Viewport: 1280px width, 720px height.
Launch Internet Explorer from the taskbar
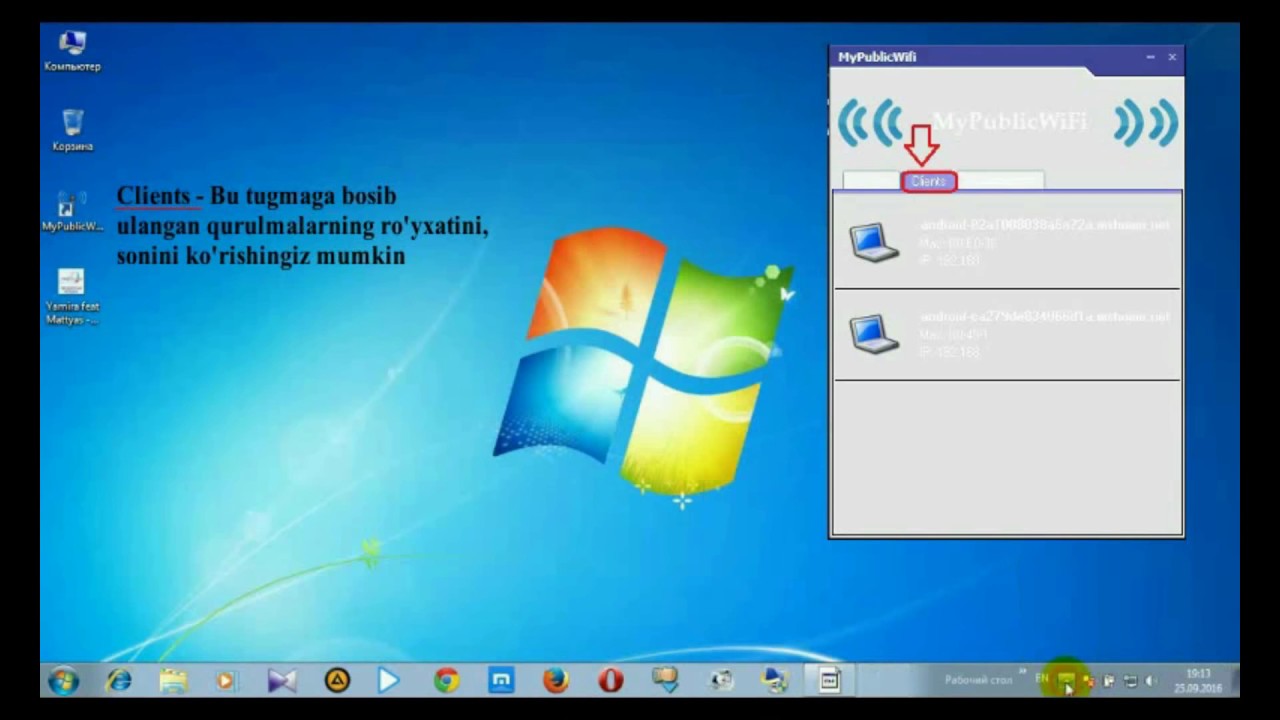click(119, 681)
